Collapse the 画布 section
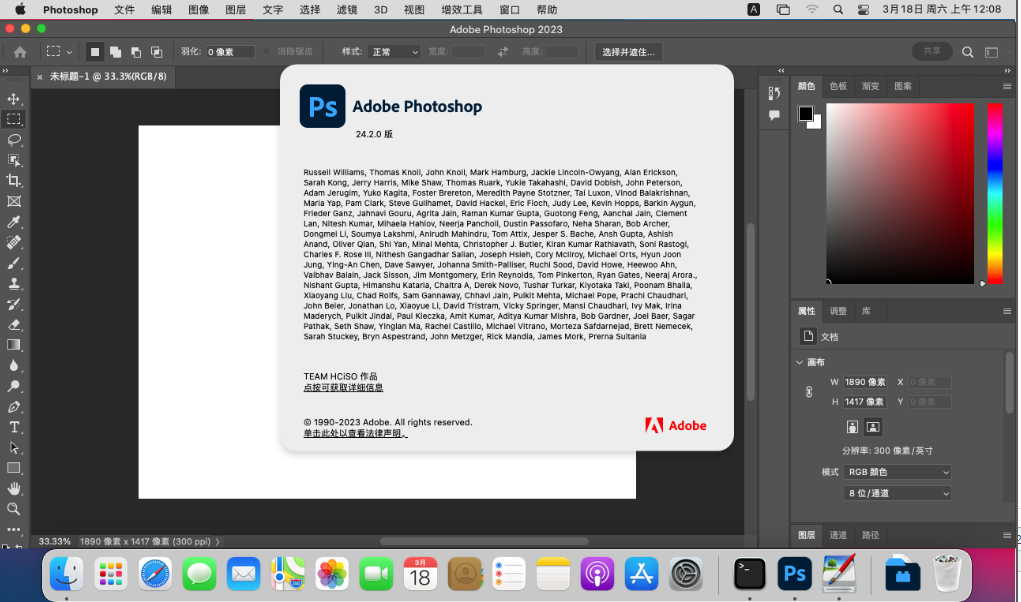The height and width of the screenshot is (602, 1021). pyautogui.click(x=800, y=362)
